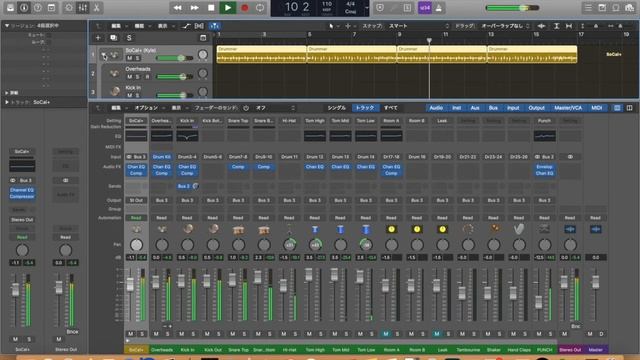Screen dimensions: 640x360
Task: Mute the Room A mixer channel
Action: 385,334
